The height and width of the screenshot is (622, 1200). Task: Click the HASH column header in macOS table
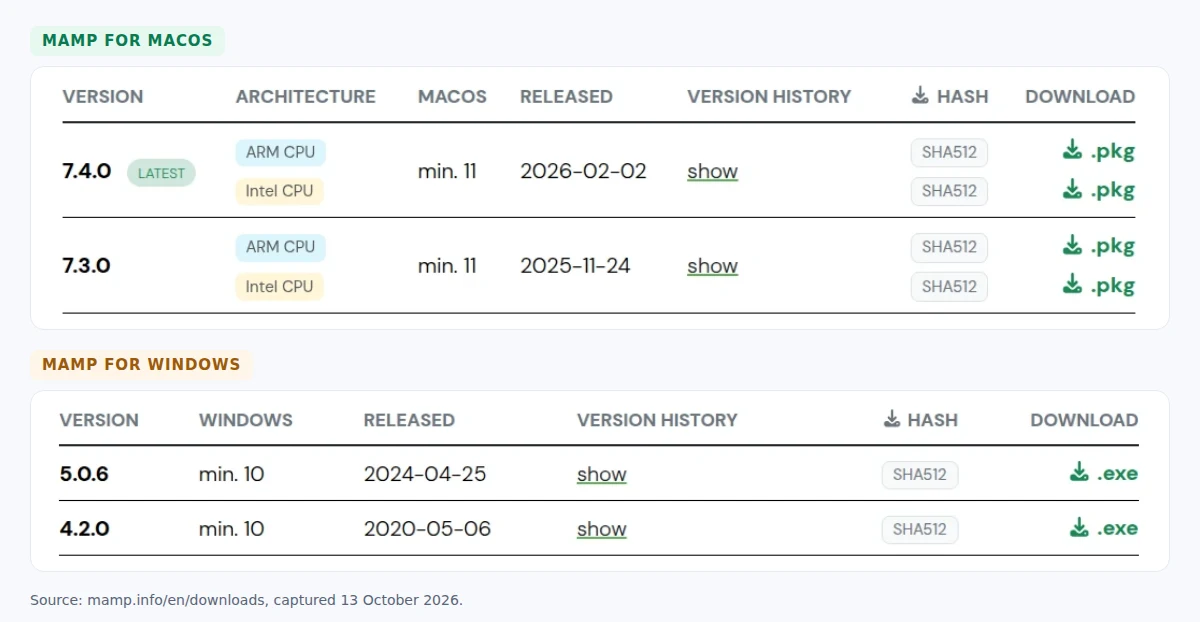(x=950, y=97)
